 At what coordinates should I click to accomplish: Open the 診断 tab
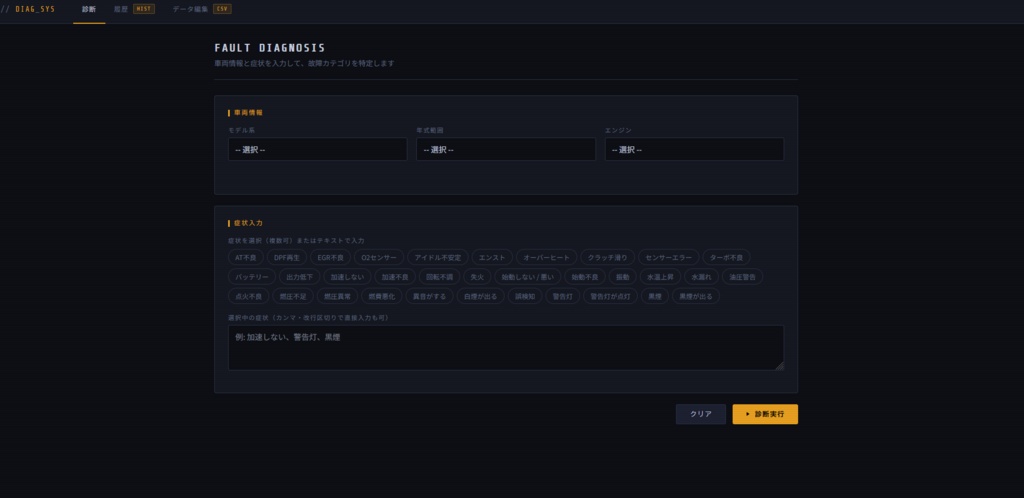(89, 9)
